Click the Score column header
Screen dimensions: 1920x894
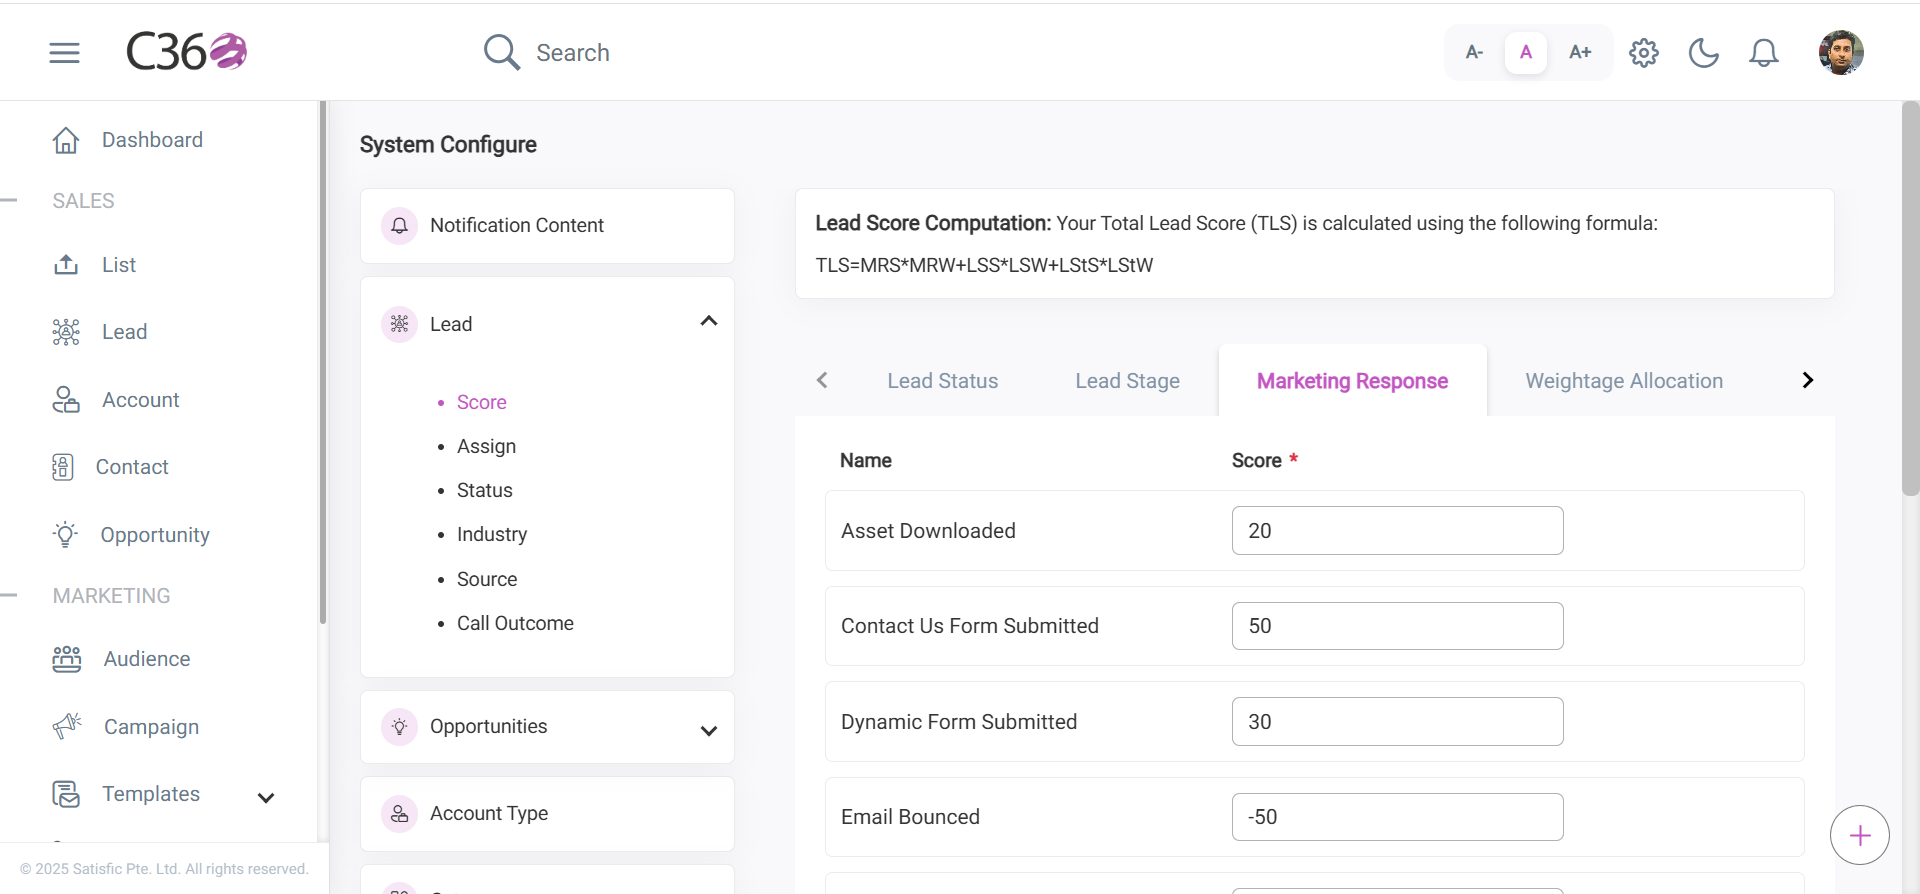click(1257, 461)
